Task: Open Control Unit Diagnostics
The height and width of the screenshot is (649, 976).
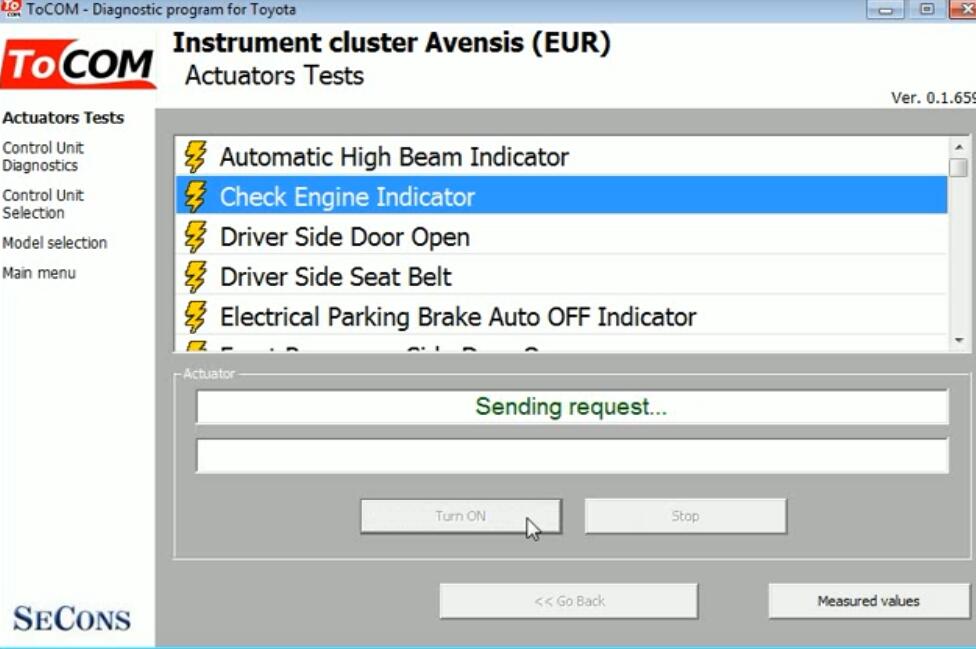Action: [x=42, y=157]
